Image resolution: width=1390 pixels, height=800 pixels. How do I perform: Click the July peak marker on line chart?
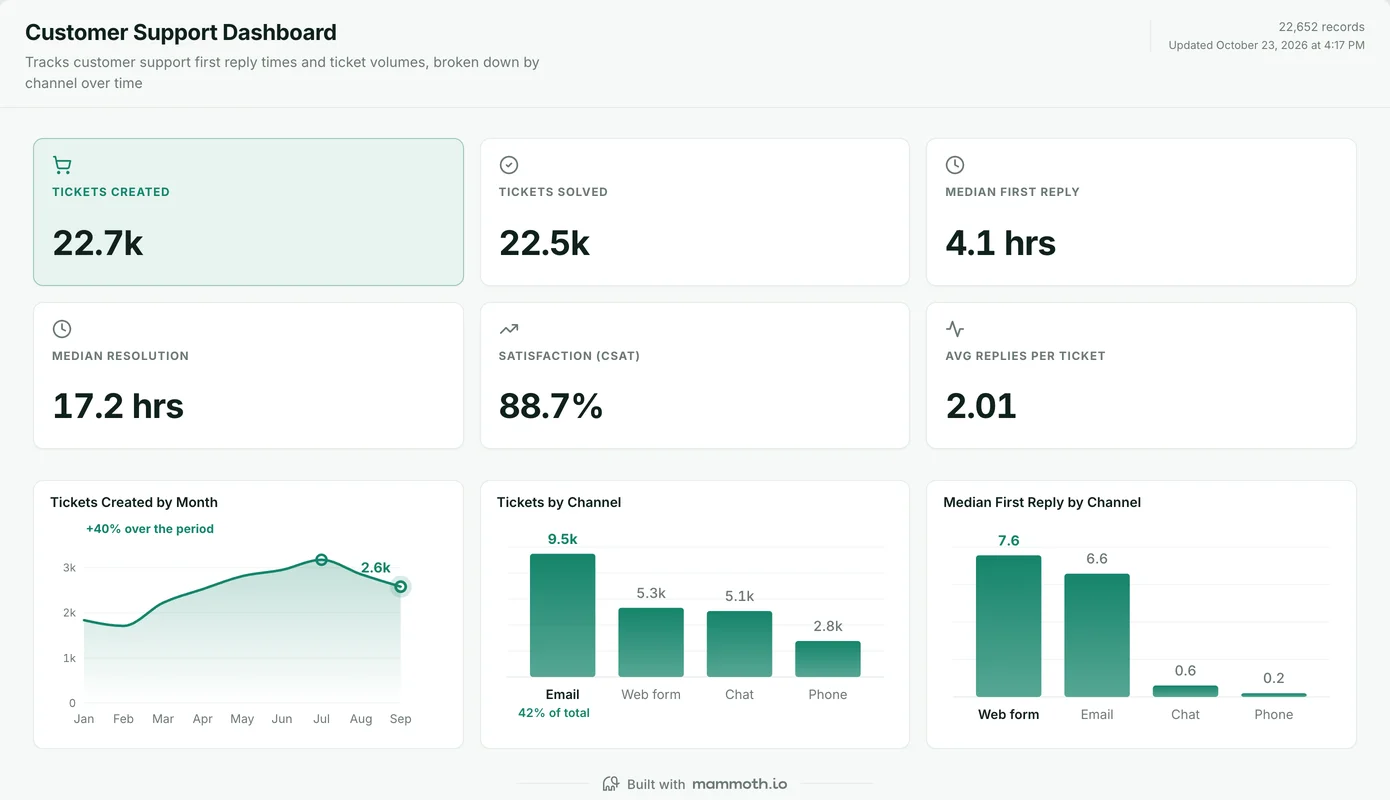click(321, 560)
